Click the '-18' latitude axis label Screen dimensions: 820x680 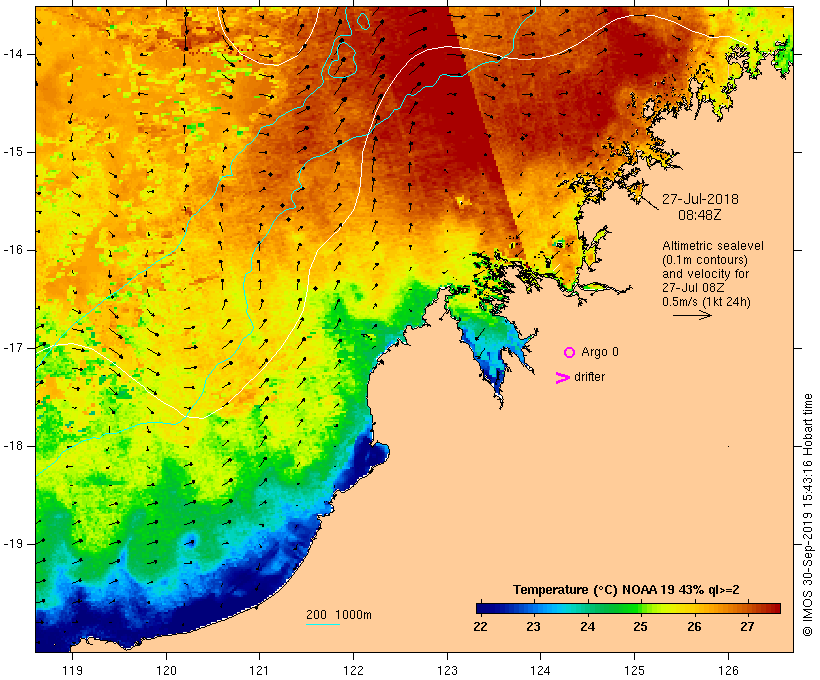click(12, 446)
